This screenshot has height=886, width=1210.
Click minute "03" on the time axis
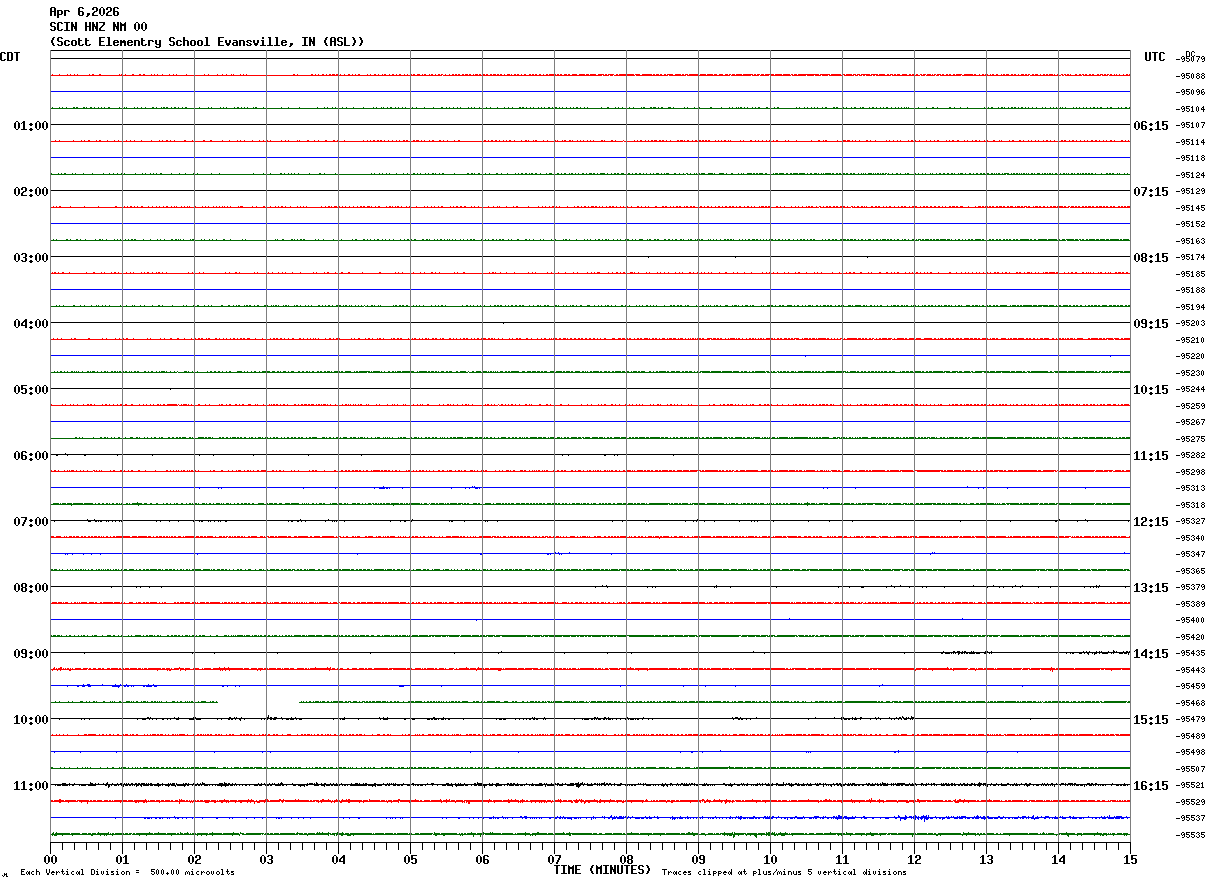point(266,860)
